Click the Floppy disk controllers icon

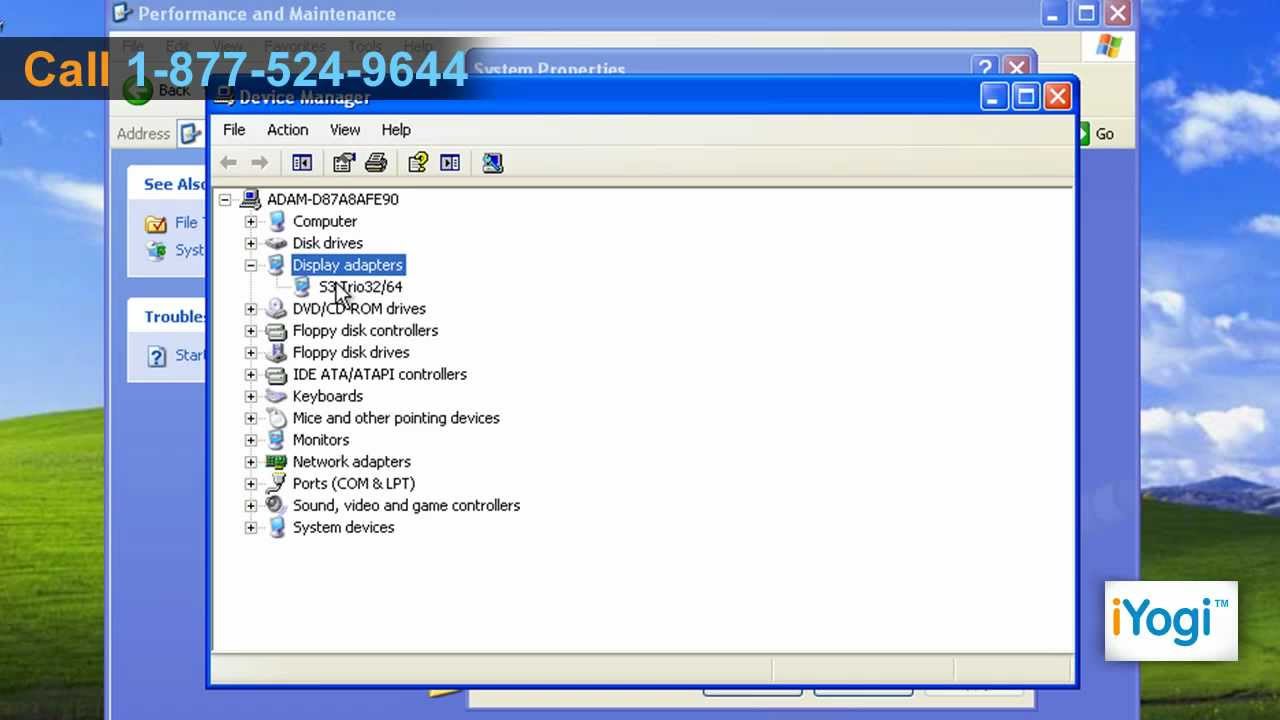coord(276,331)
